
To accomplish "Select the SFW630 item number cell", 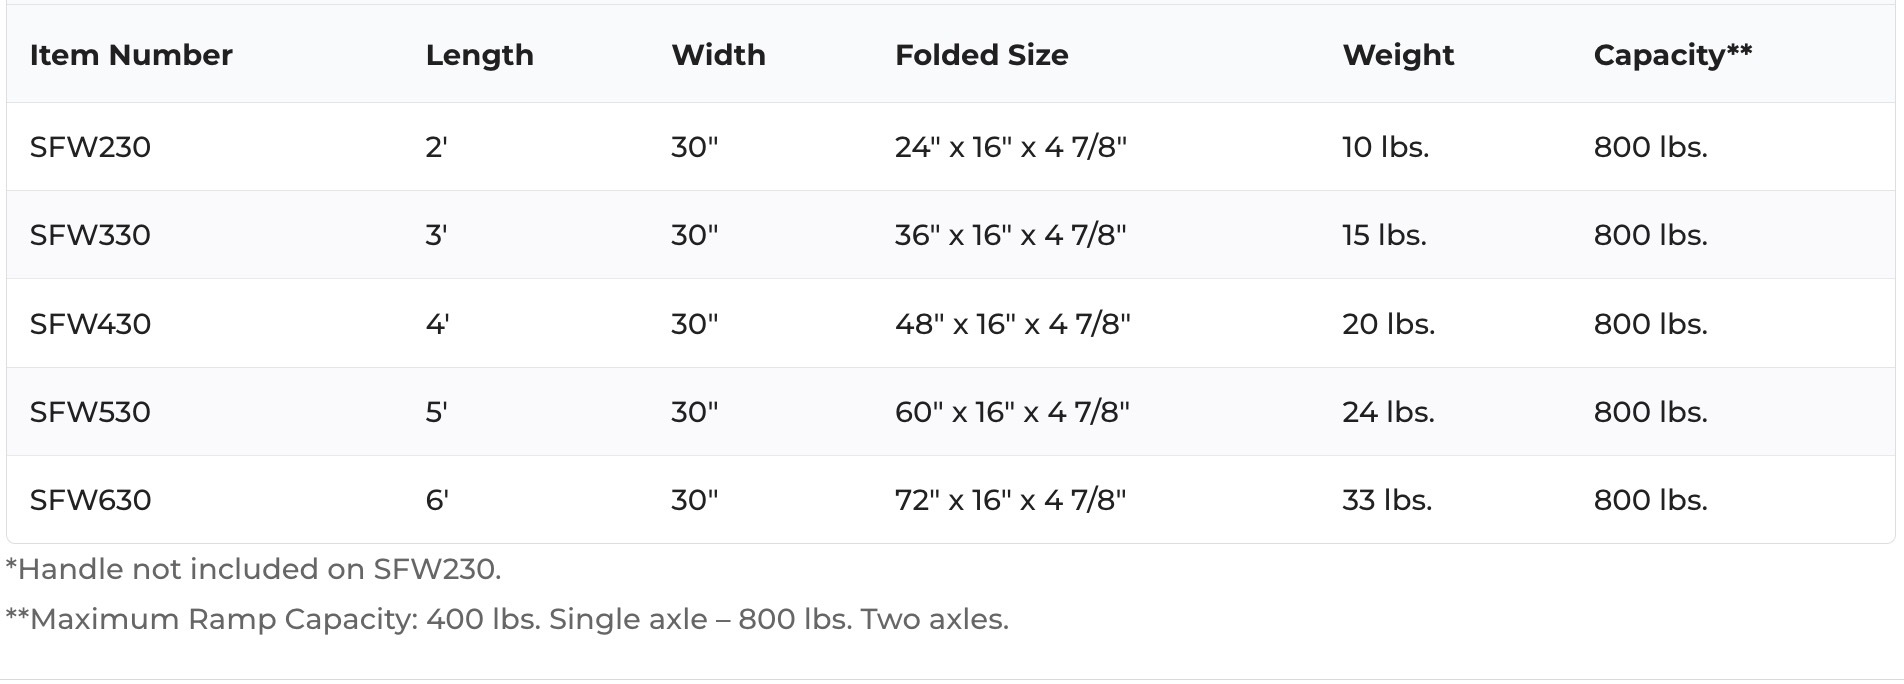I will tap(90, 500).
